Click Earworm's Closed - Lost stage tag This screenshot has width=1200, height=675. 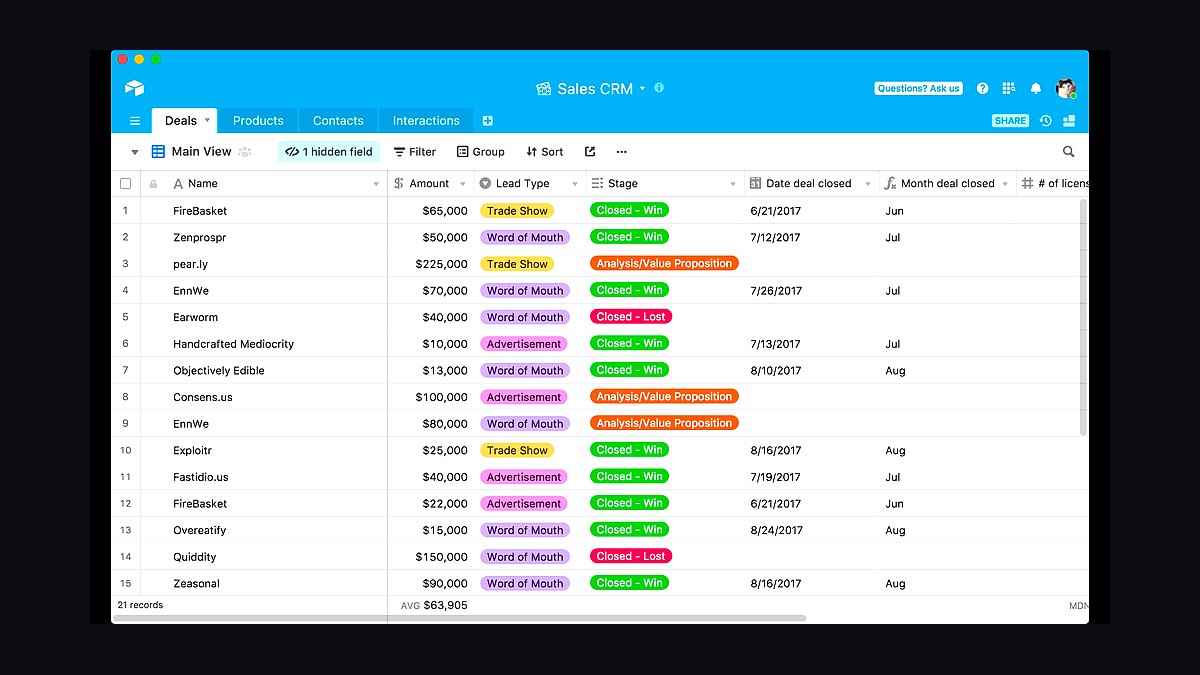(x=631, y=317)
